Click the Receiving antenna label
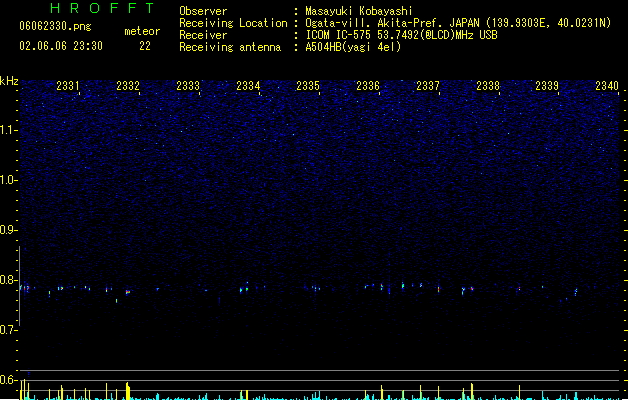This screenshot has width=629, height=400. click(230, 47)
